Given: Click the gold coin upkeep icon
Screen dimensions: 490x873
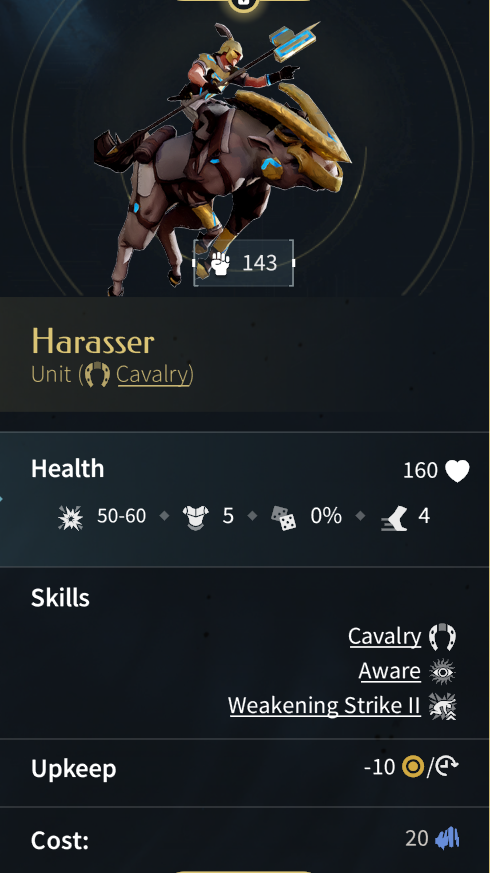Looking at the screenshot, I should pos(413,767).
